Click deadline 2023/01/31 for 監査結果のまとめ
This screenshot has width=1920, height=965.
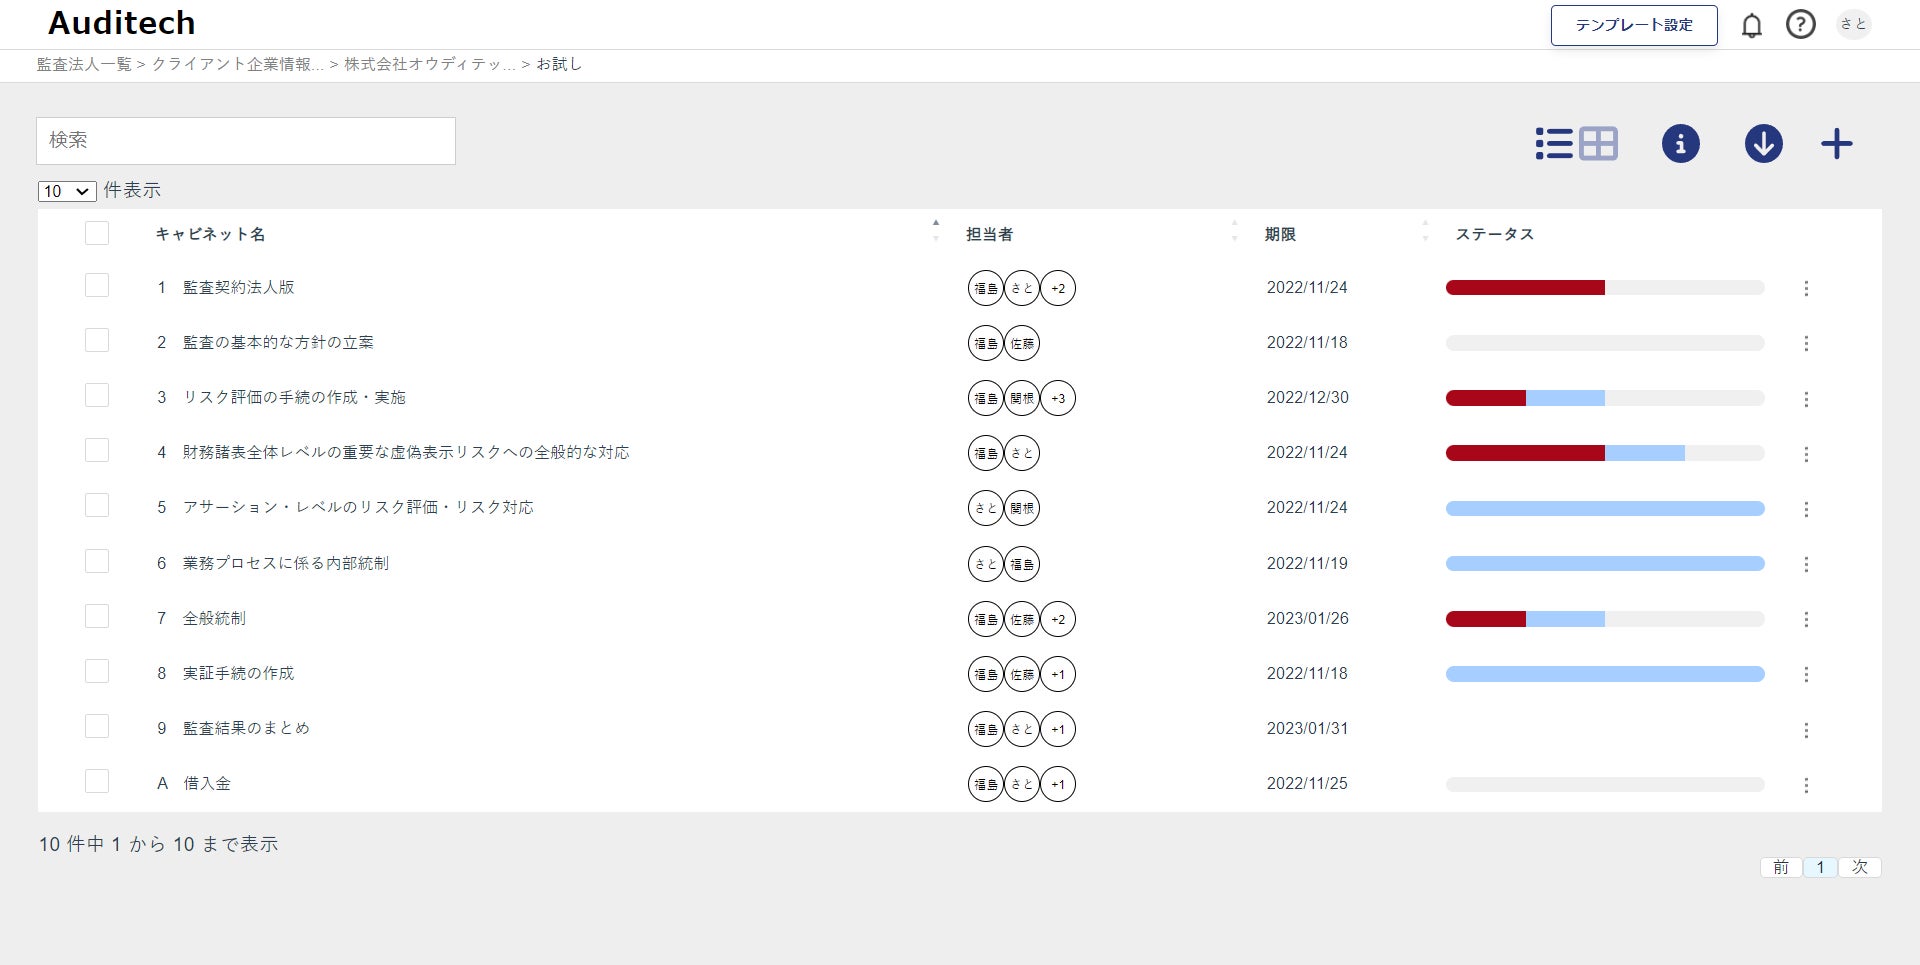point(1307,728)
